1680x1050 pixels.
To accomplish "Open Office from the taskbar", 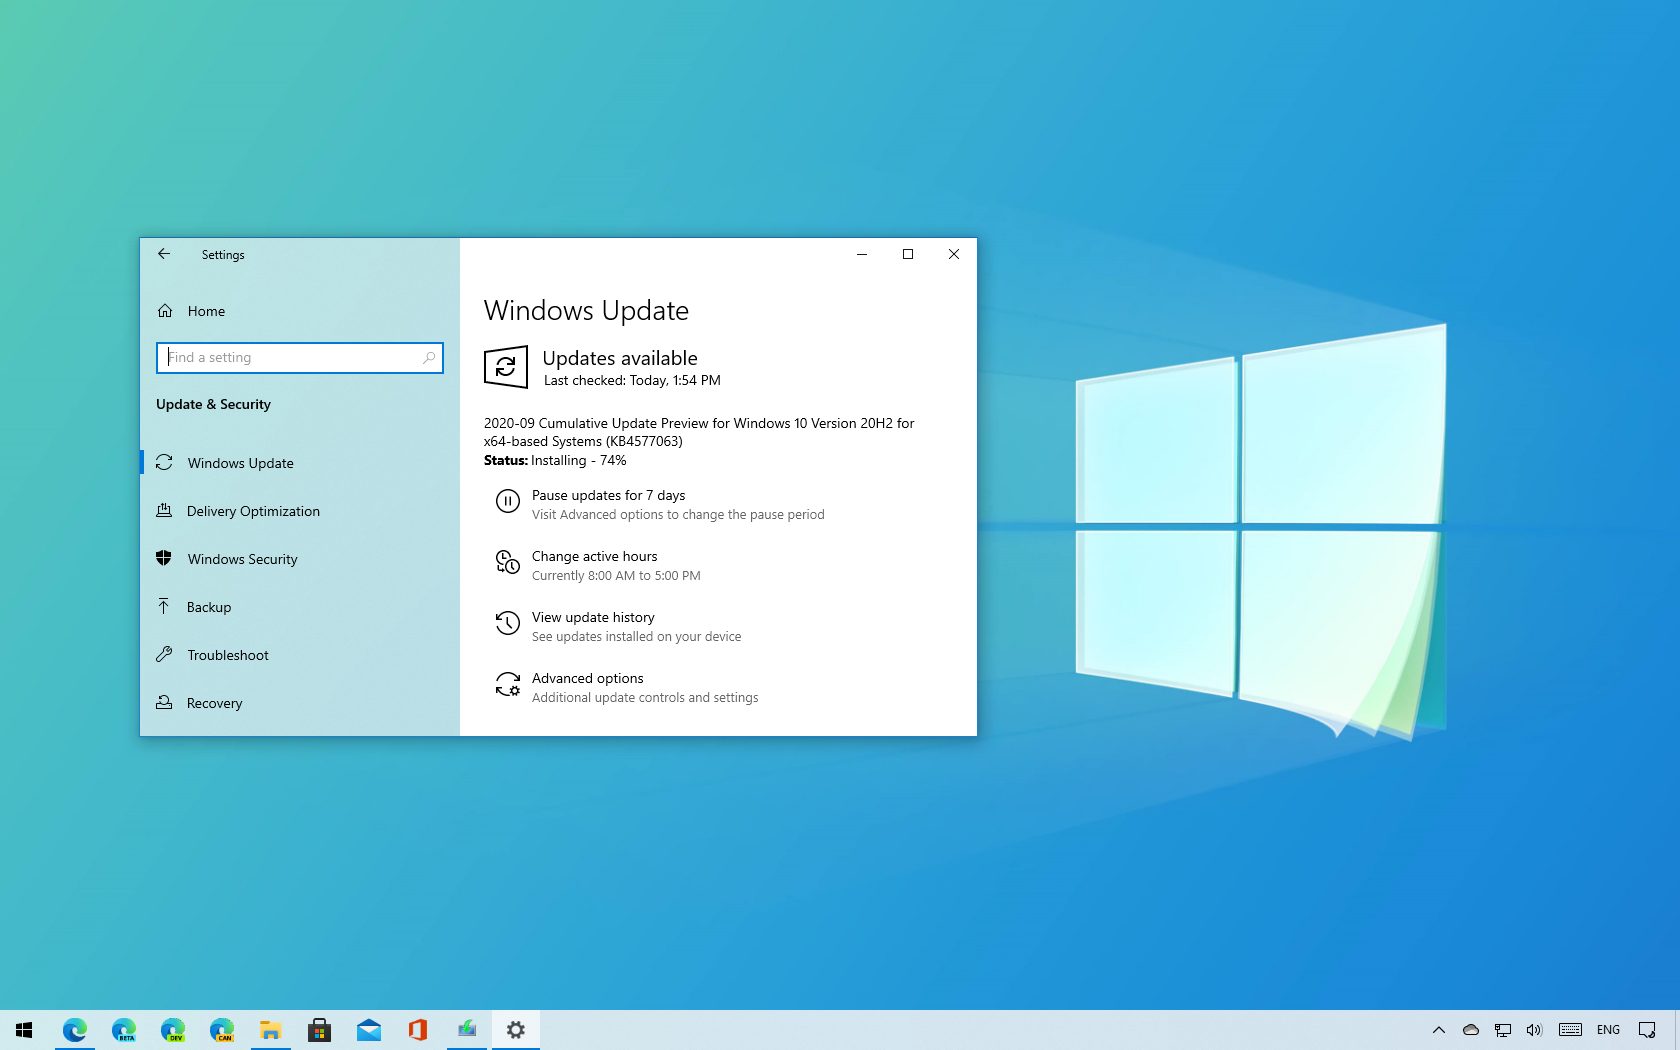I will click(x=418, y=1030).
